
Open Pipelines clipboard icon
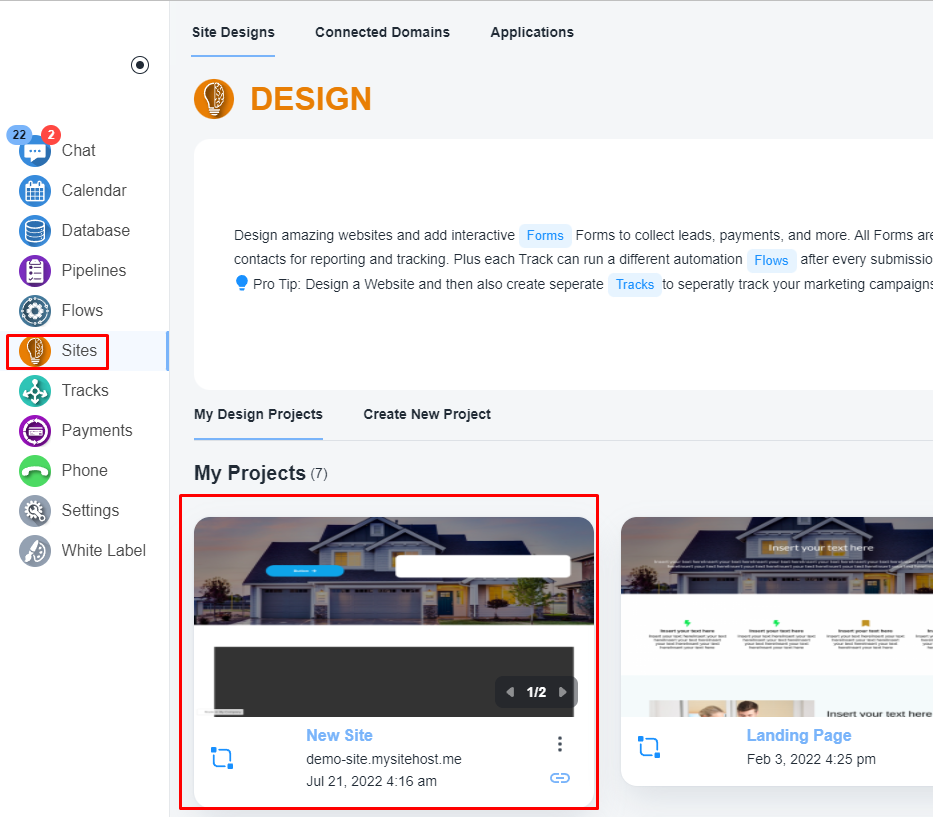[35, 271]
